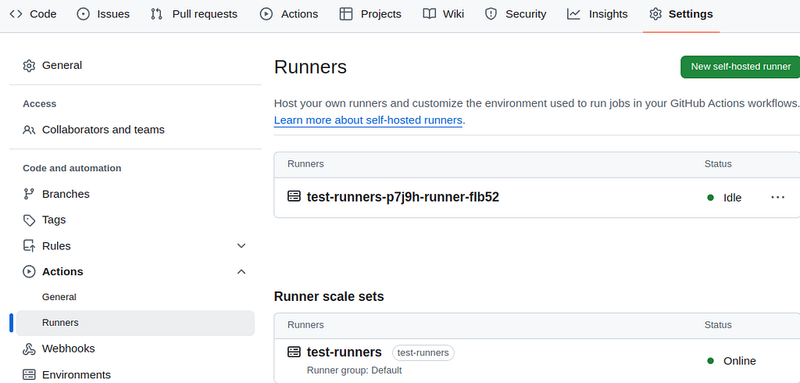Click the Webhooks icon in the sidebar
This screenshot has height=383, width=800.
(29, 349)
